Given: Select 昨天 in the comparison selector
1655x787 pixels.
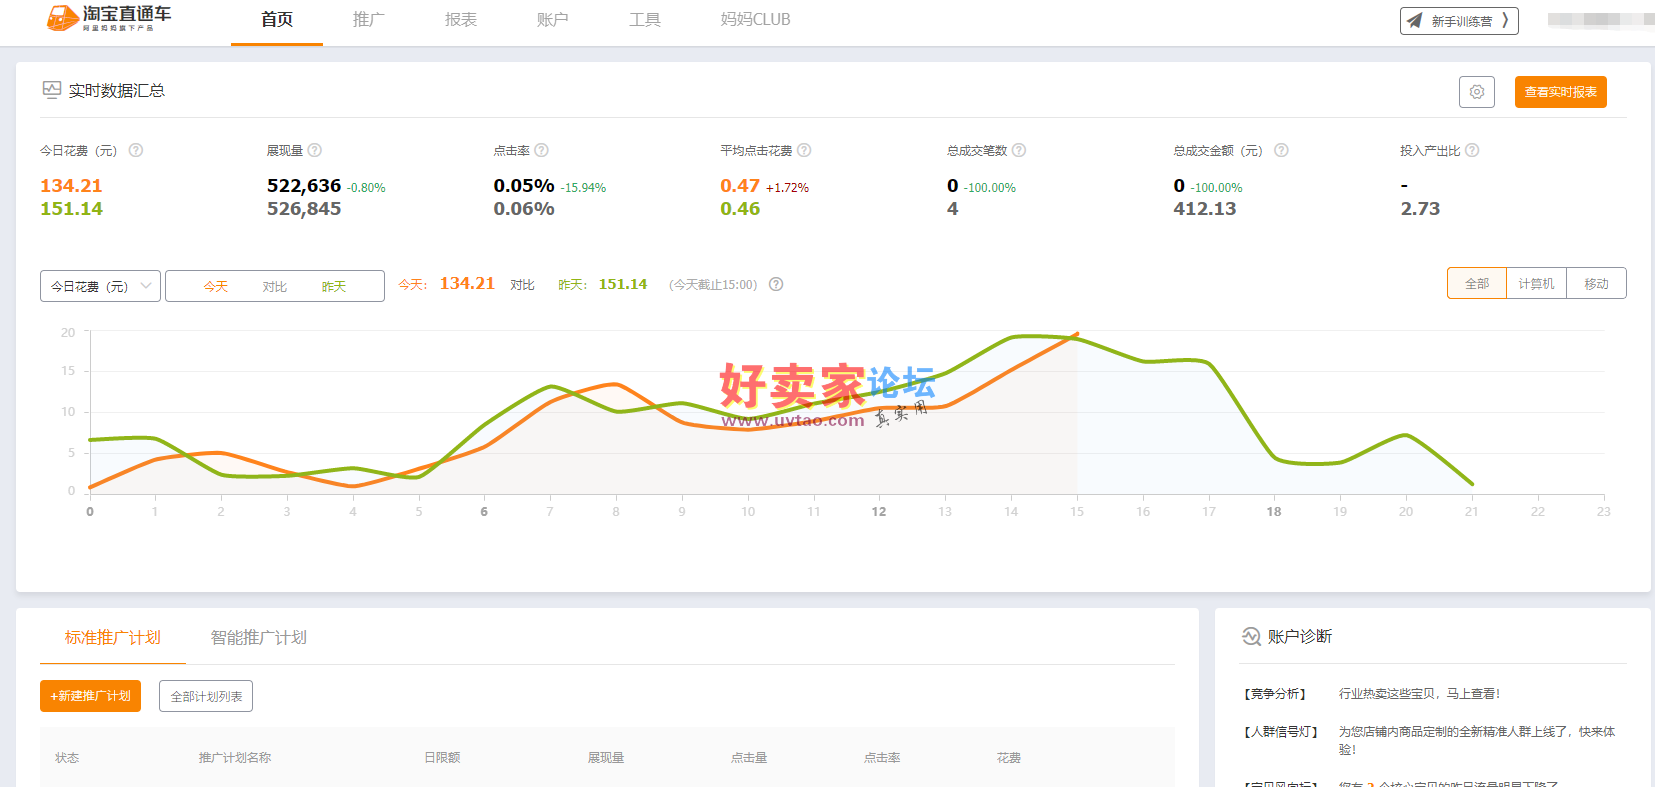Looking at the screenshot, I should tap(334, 286).
